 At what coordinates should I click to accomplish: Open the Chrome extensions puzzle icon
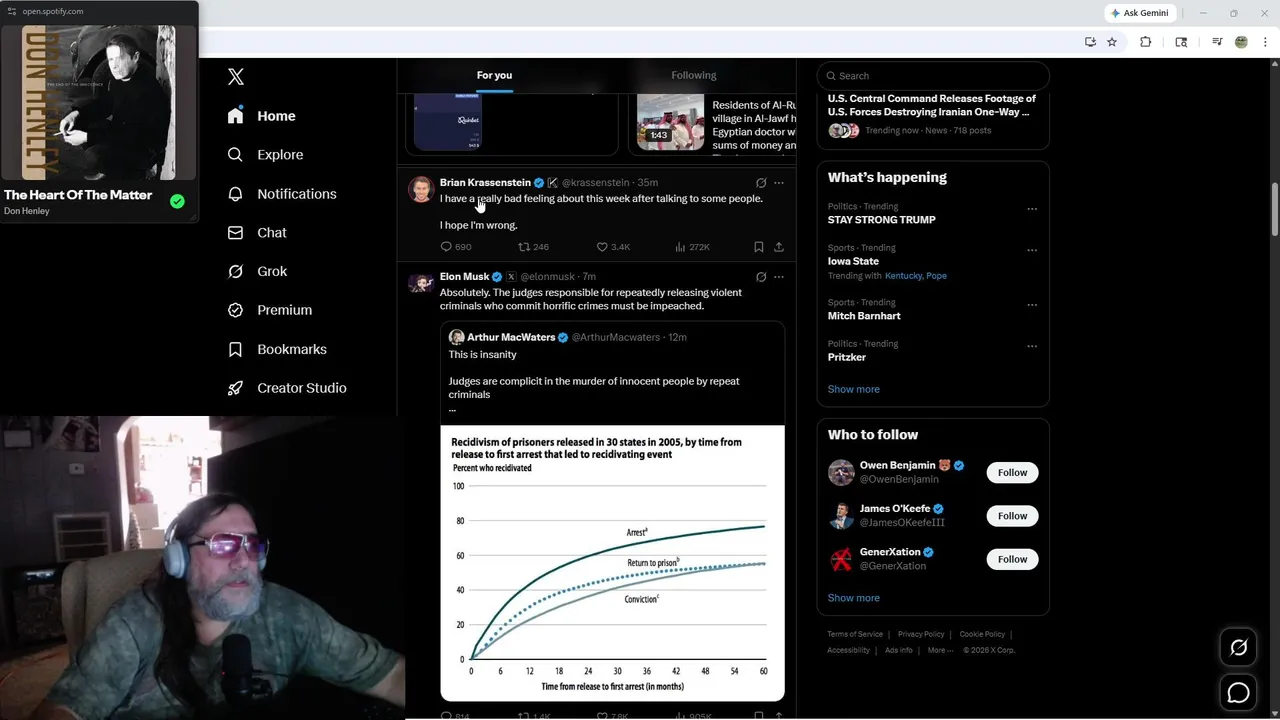[x=1146, y=42]
